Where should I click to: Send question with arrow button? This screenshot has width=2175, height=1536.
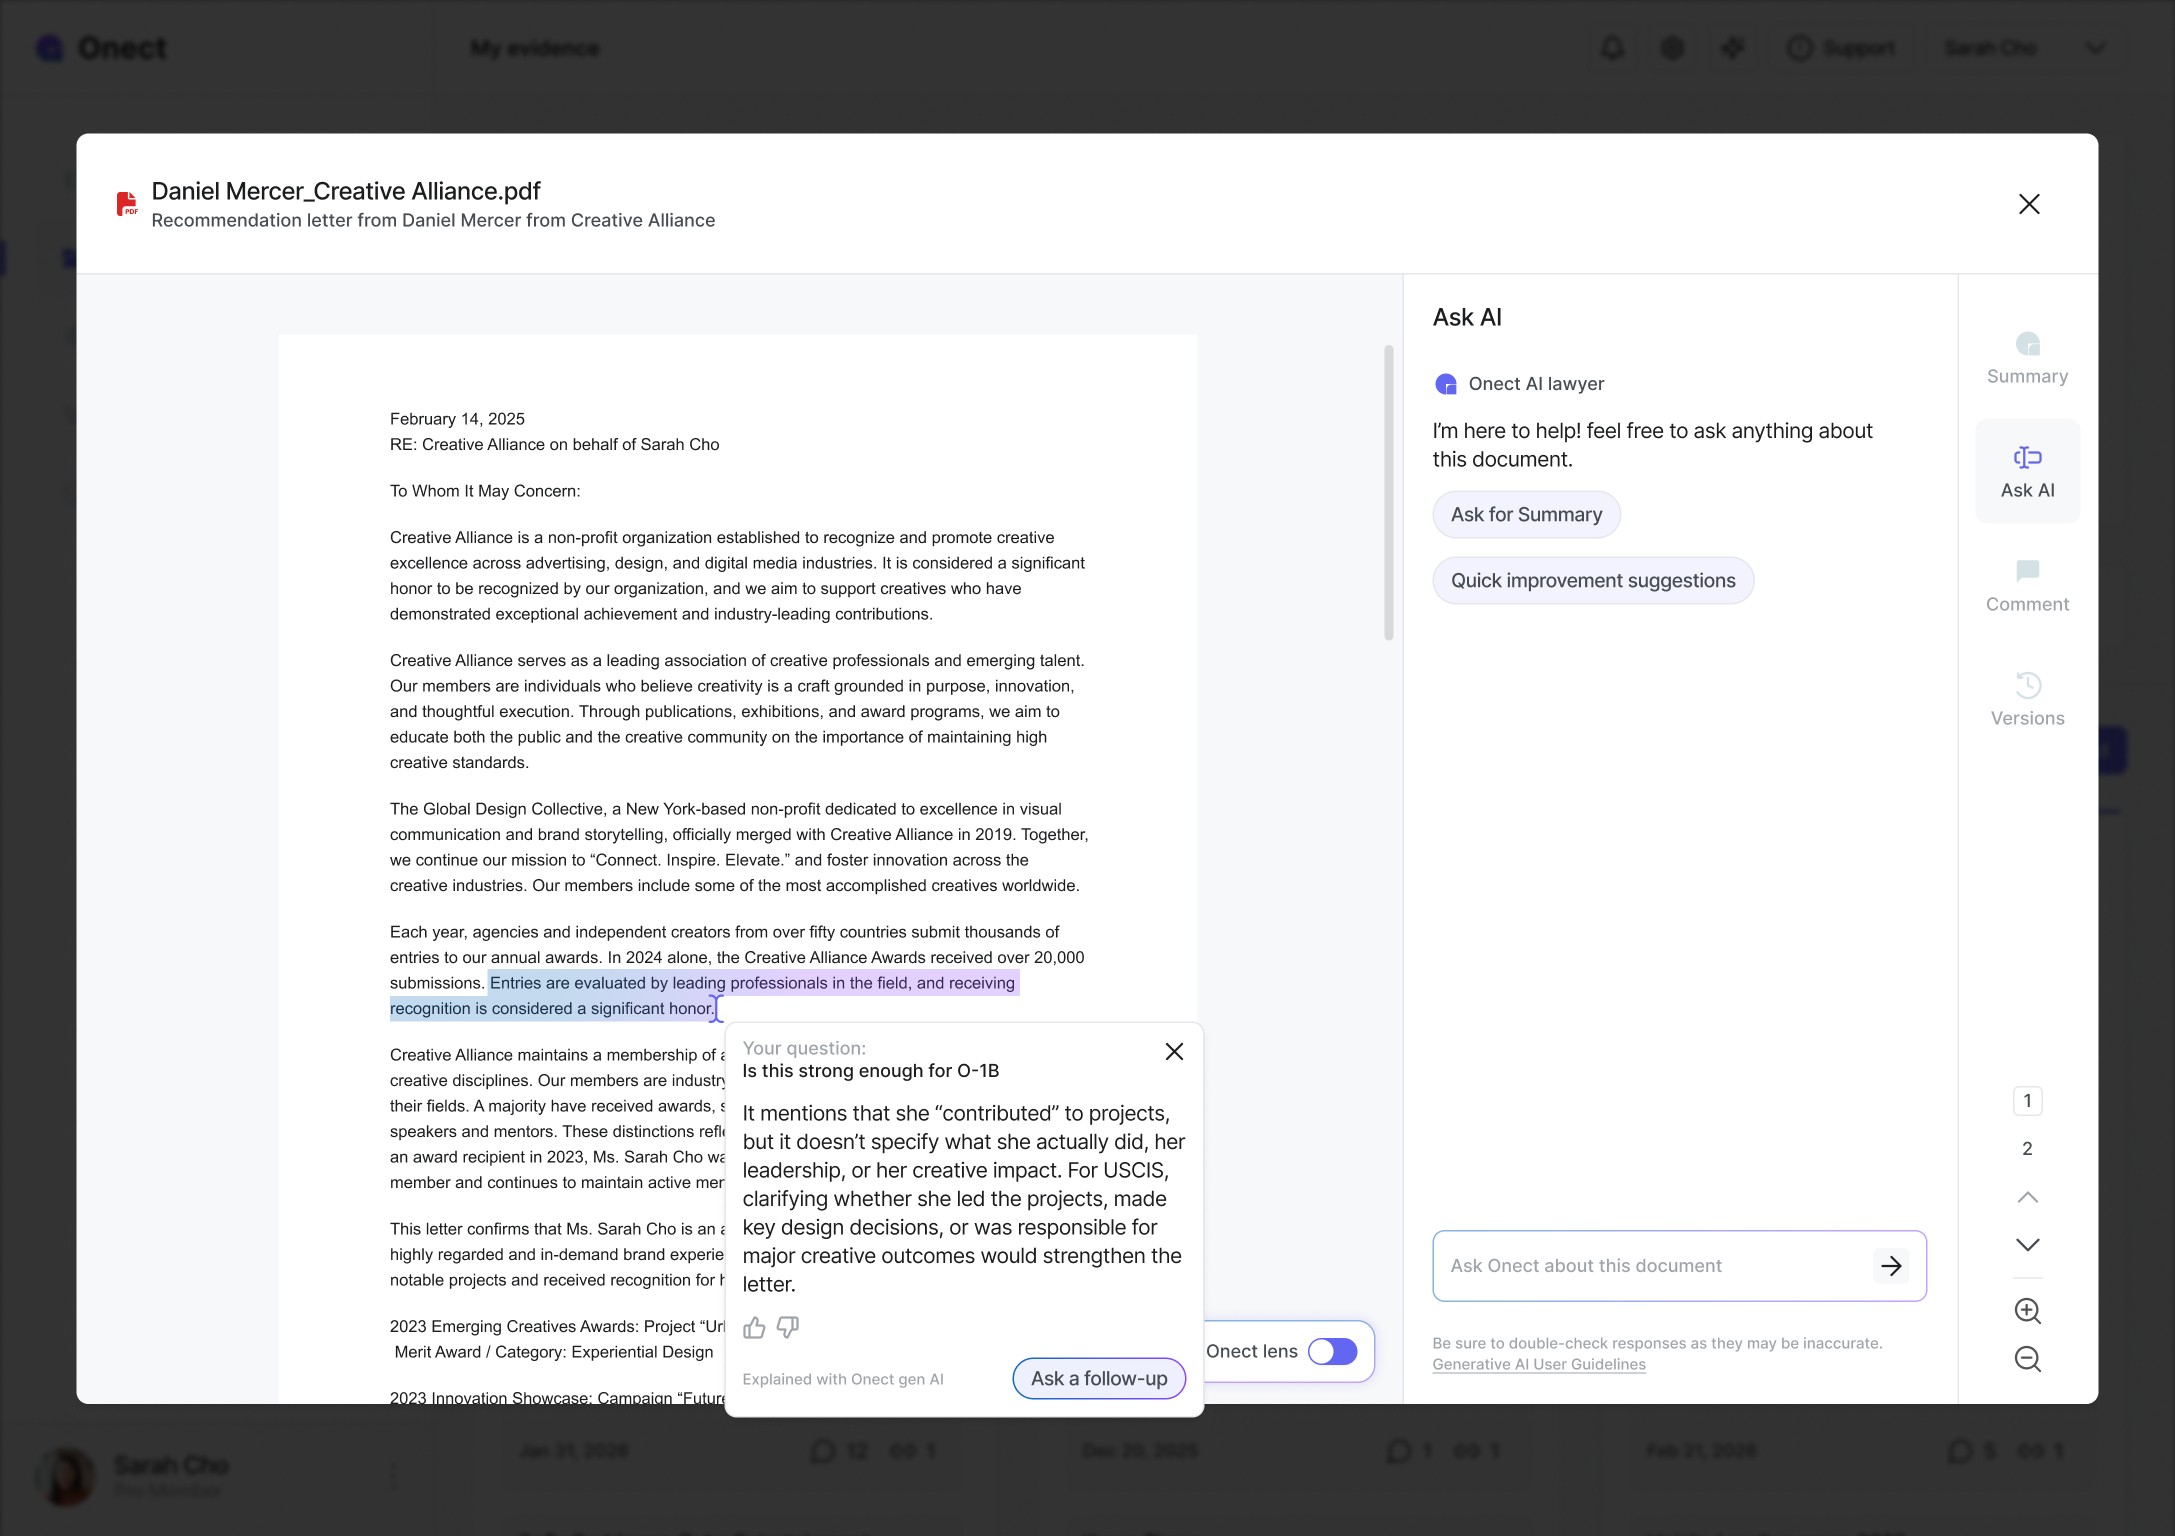coord(1890,1266)
